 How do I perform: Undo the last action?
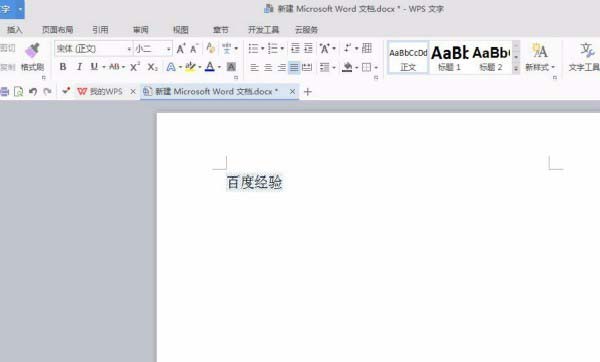33,92
